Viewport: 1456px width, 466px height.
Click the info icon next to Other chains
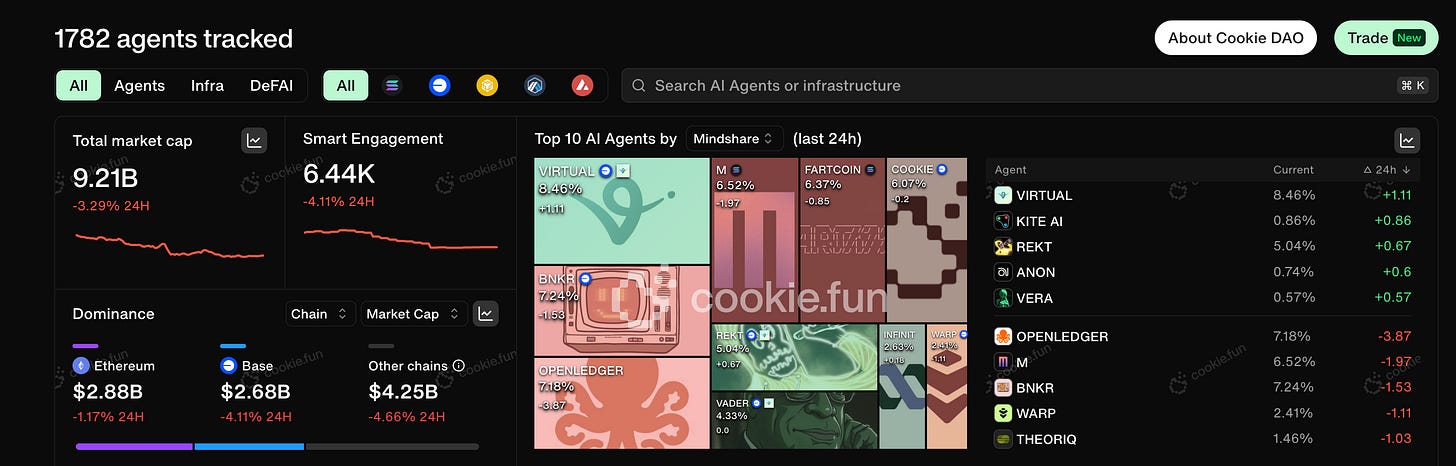[458, 366]
